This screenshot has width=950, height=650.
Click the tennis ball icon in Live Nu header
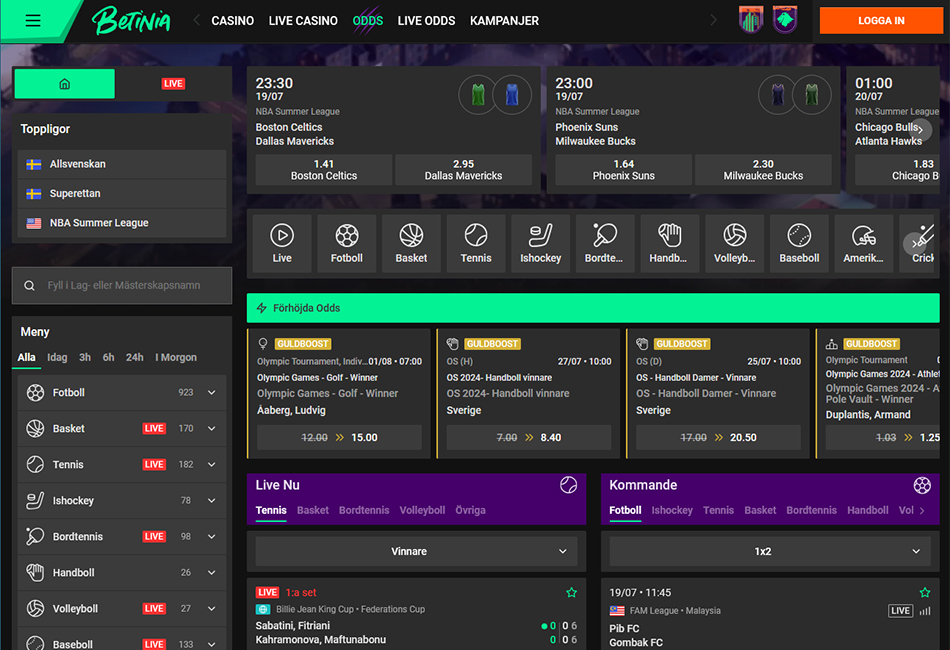[x=568, y=485]
